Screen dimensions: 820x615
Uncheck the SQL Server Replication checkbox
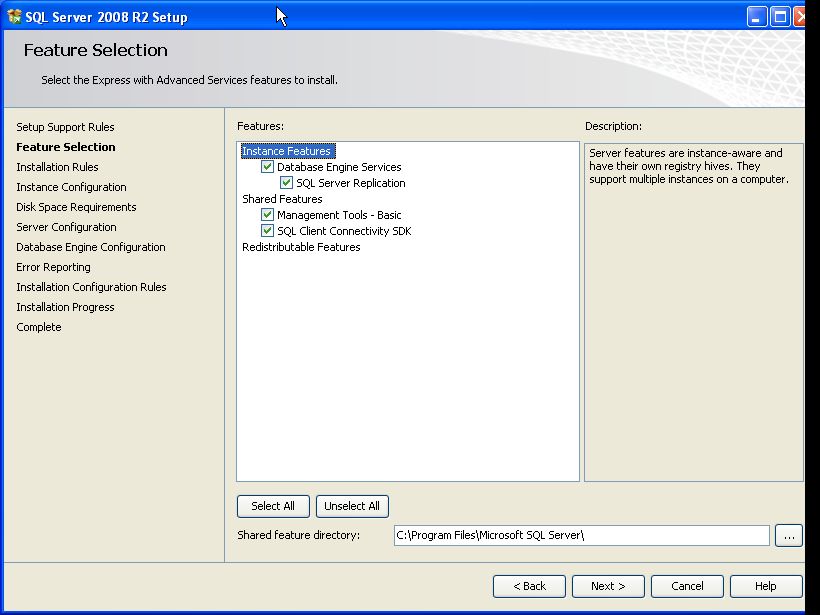pos(286,183)
